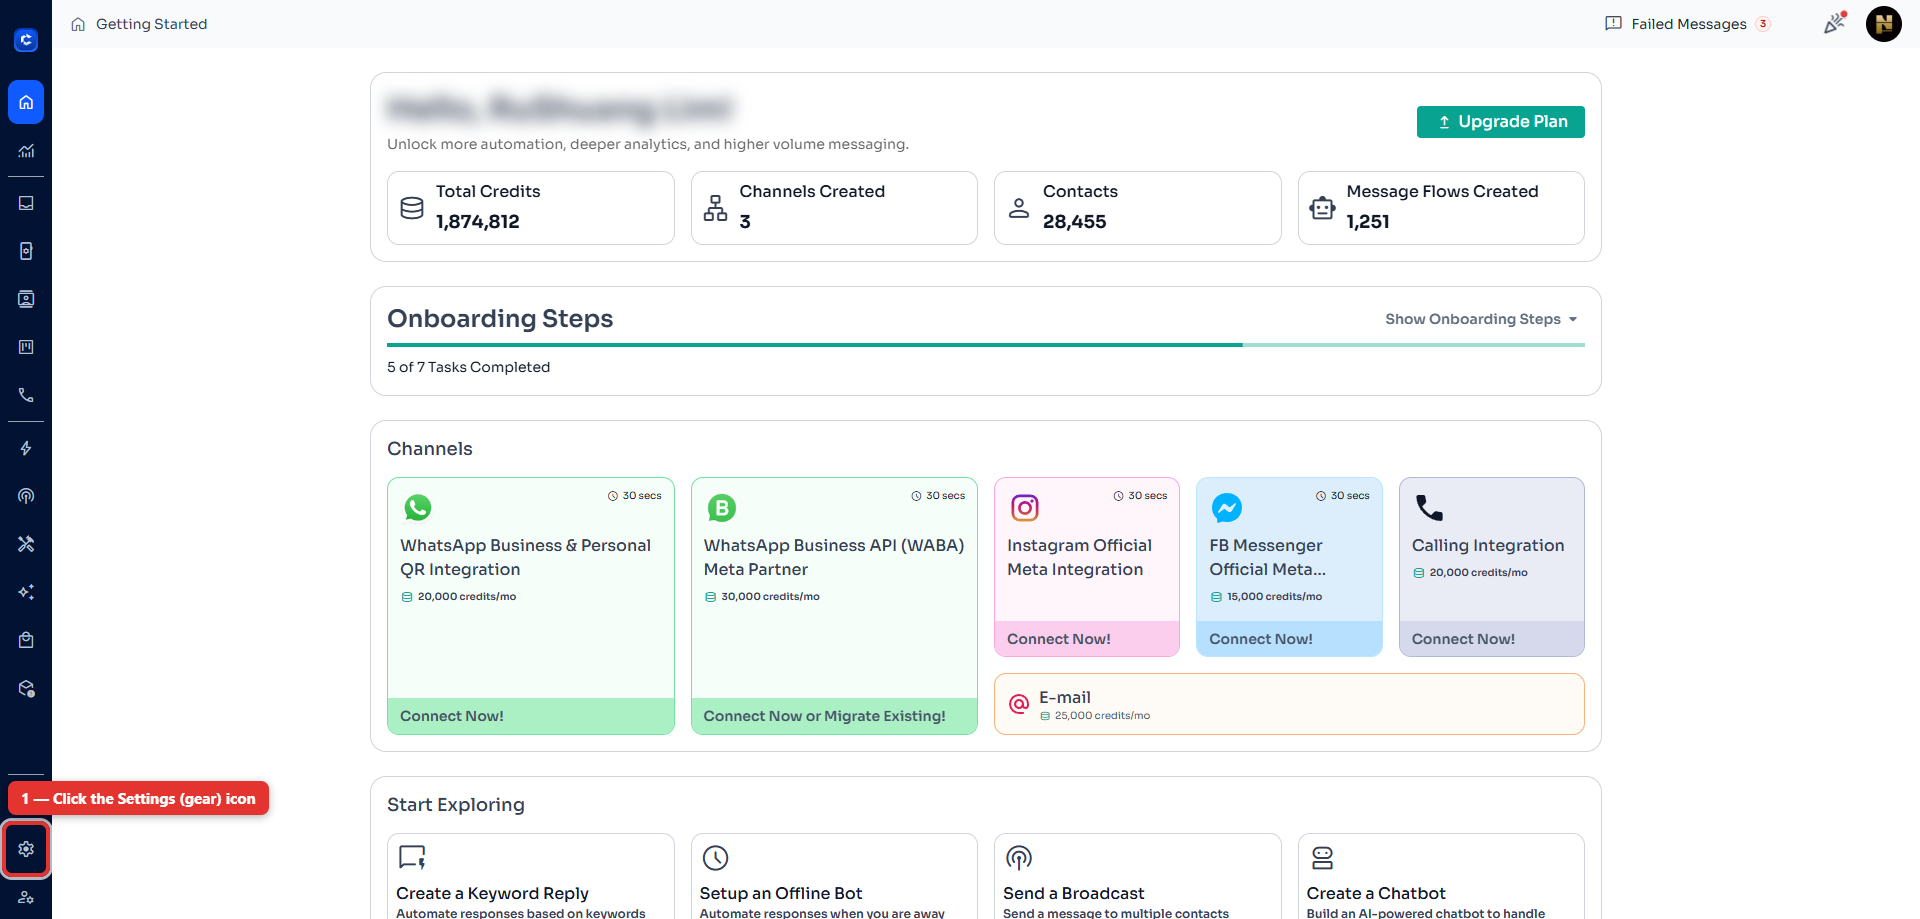1920x919 pixels.
Task: Click the Settings gear icon in sidebar
Action: [26, 849]
